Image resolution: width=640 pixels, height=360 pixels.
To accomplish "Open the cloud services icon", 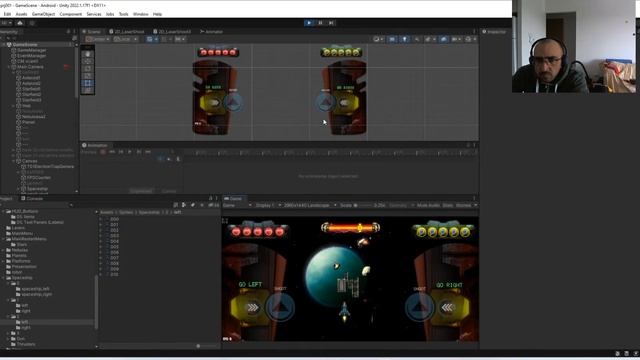I will coord(20,23).
